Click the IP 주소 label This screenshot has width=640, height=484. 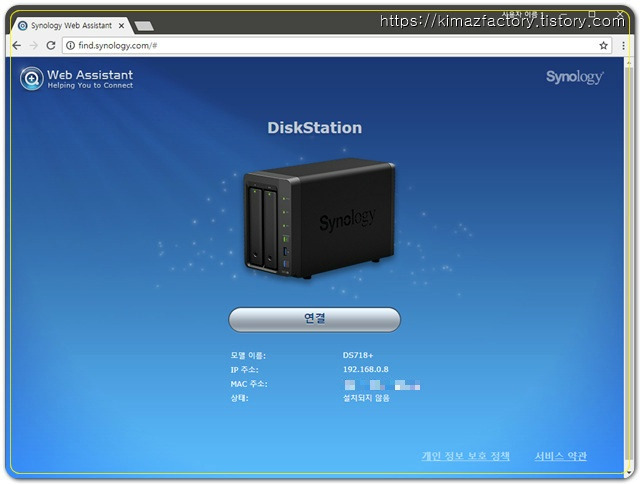[x=244, y=370]
